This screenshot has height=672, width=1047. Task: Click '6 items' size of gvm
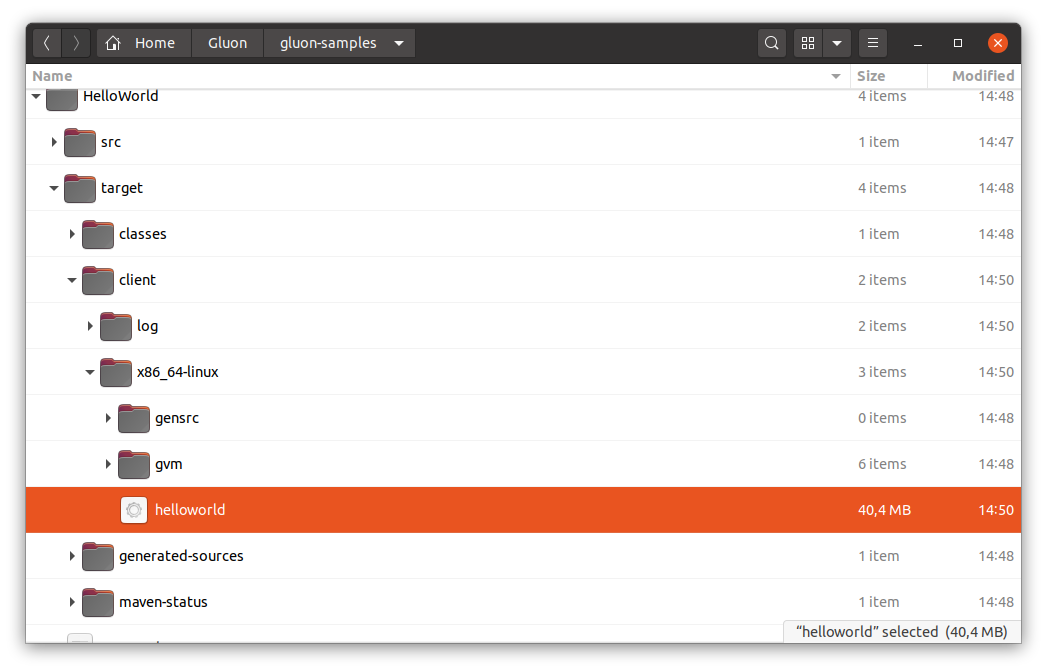[882, 464]
